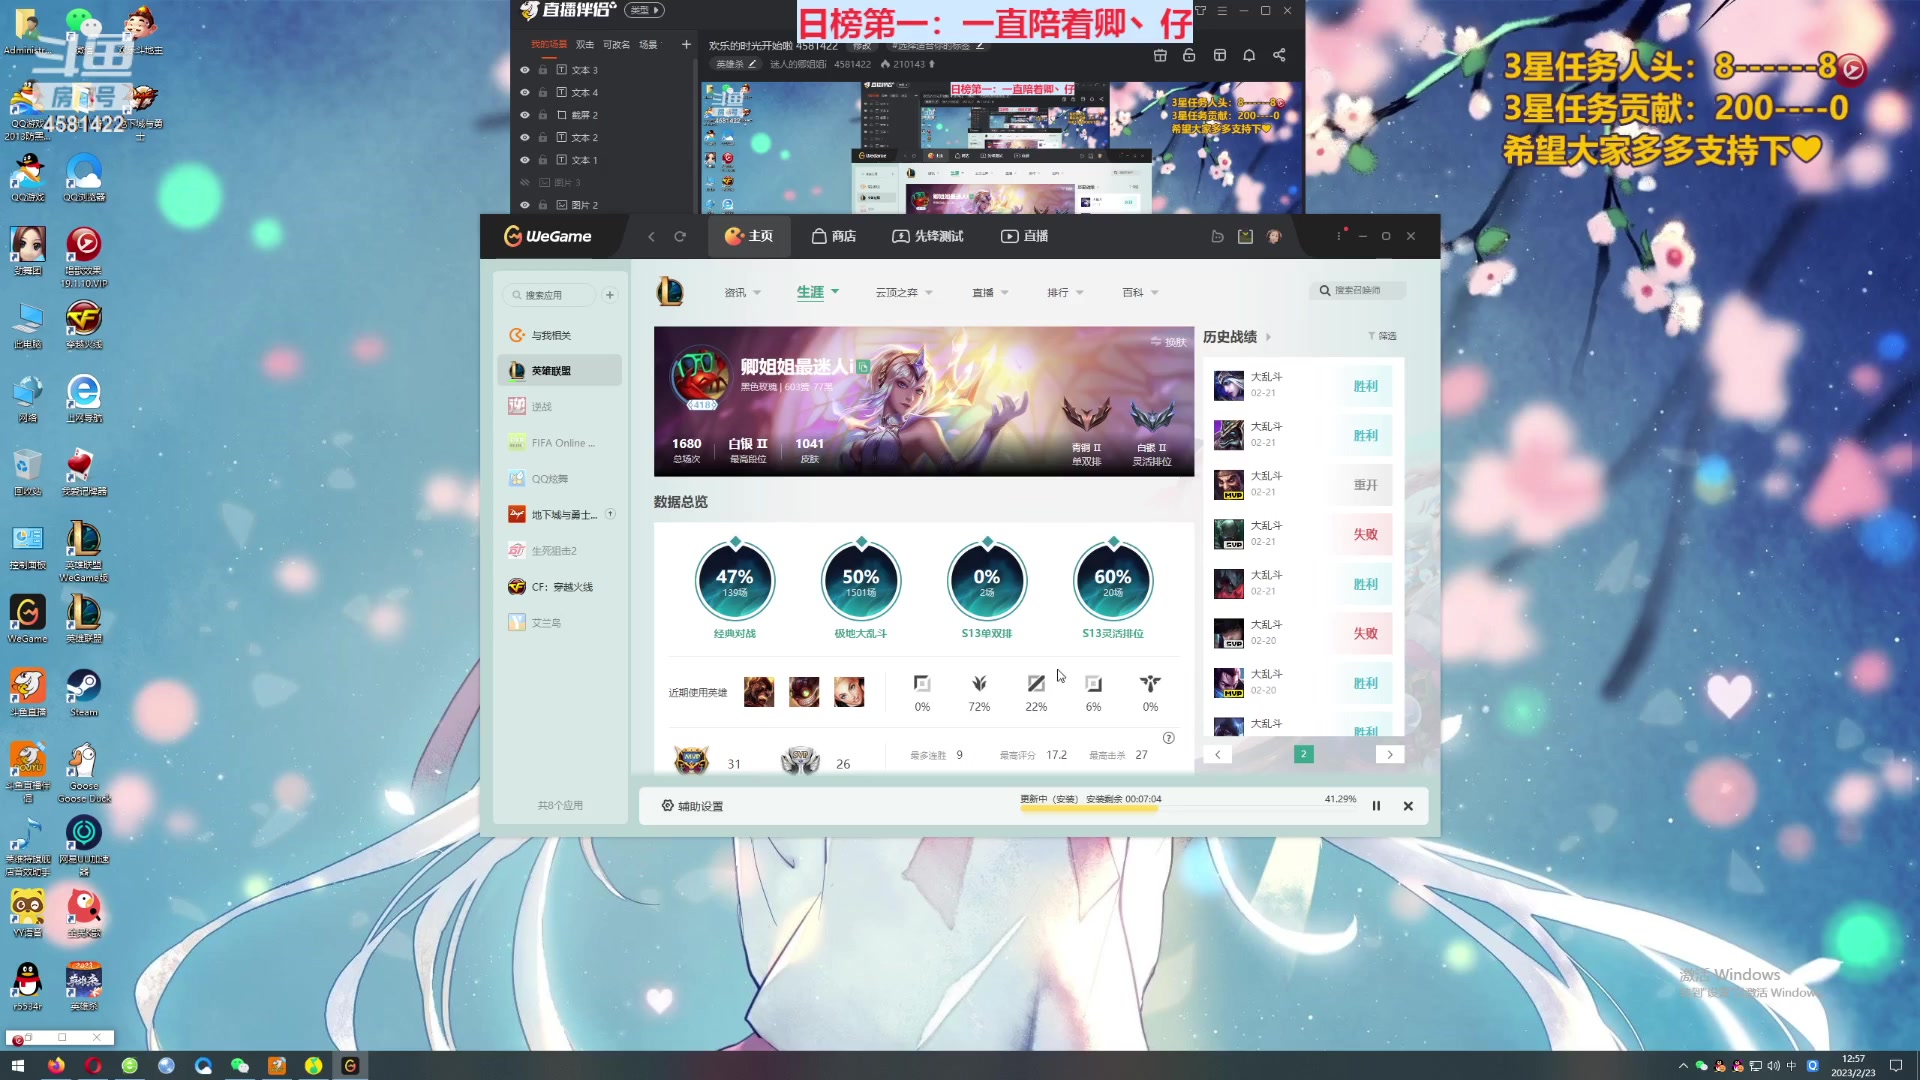Select 逆战 in the sidebar
This screenshot has height=1080, width=1920.
(559, 407)
